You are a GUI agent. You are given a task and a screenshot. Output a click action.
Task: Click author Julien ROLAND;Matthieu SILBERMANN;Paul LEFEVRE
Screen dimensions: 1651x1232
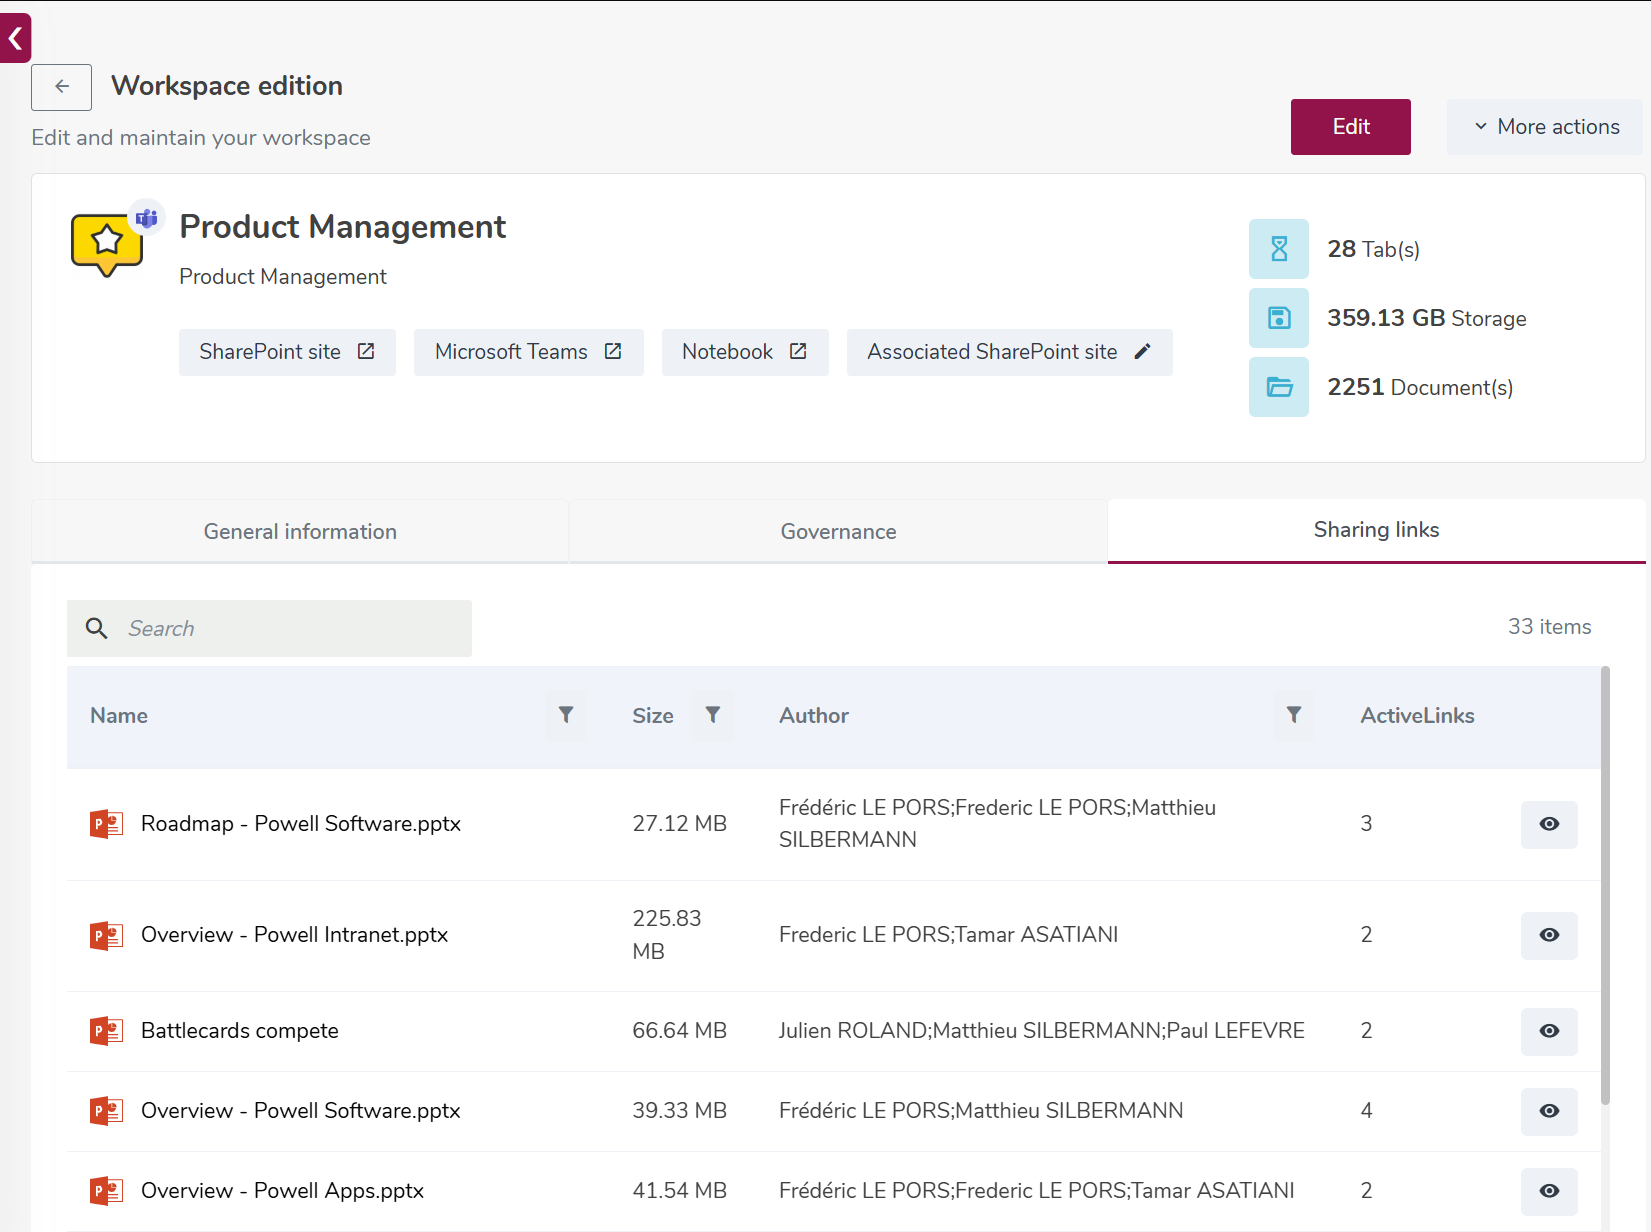tap(1042, 1031)
